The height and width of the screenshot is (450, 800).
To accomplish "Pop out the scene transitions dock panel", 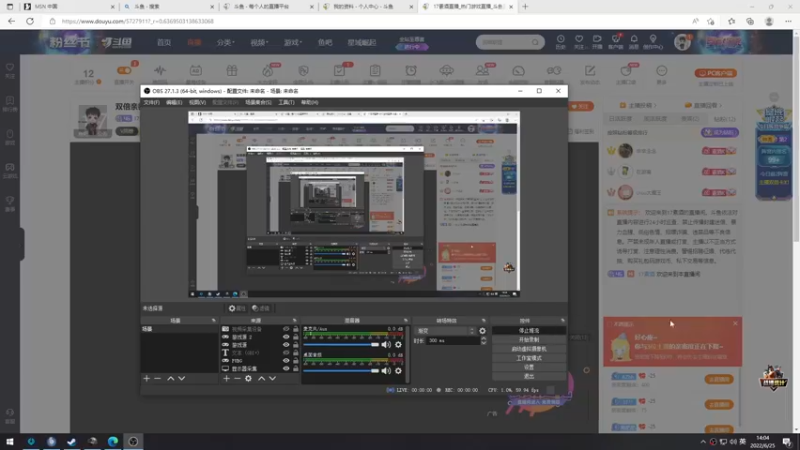I will [x=484, y=320].
